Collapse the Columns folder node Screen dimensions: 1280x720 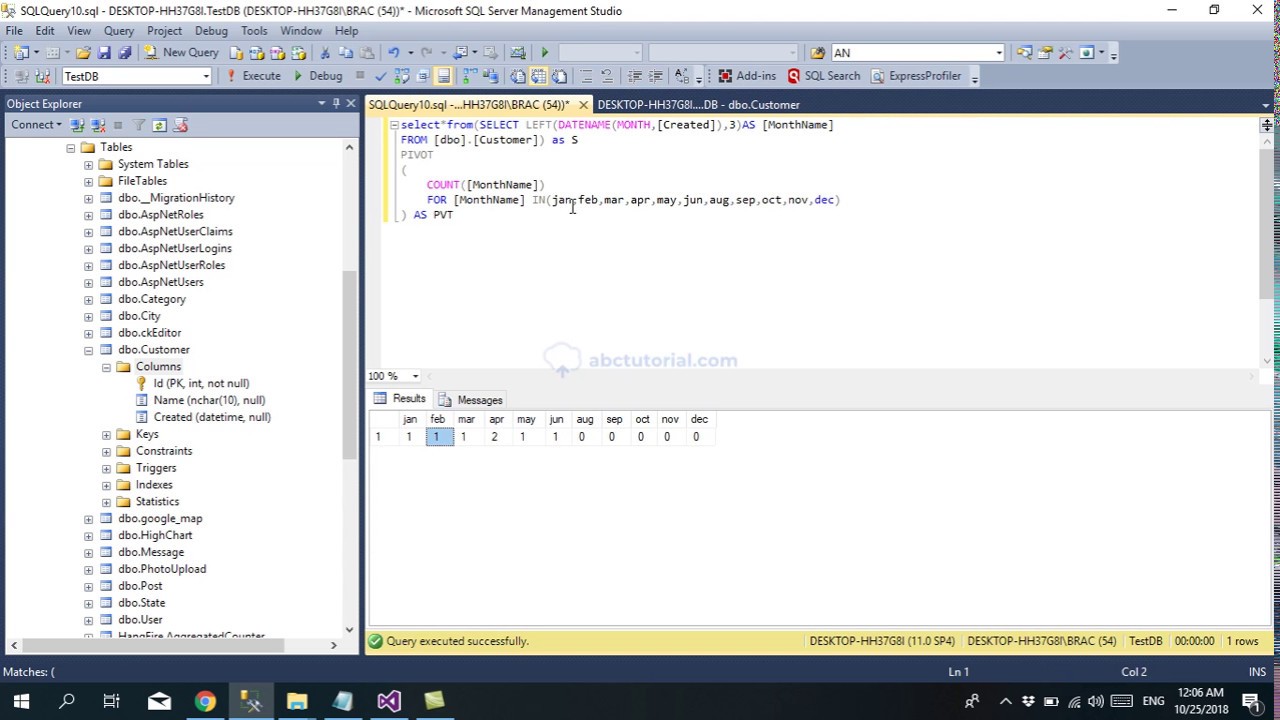tap(106, 367)
